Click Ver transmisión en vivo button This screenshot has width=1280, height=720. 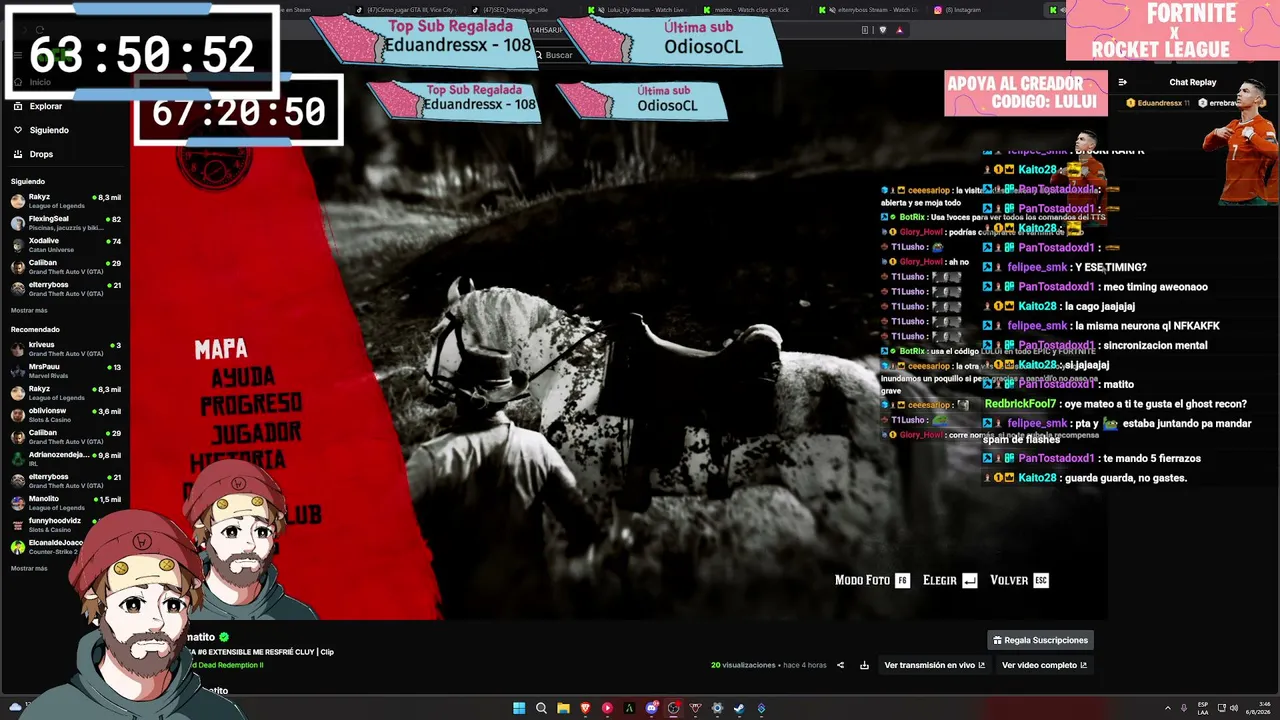click(934, 665)
